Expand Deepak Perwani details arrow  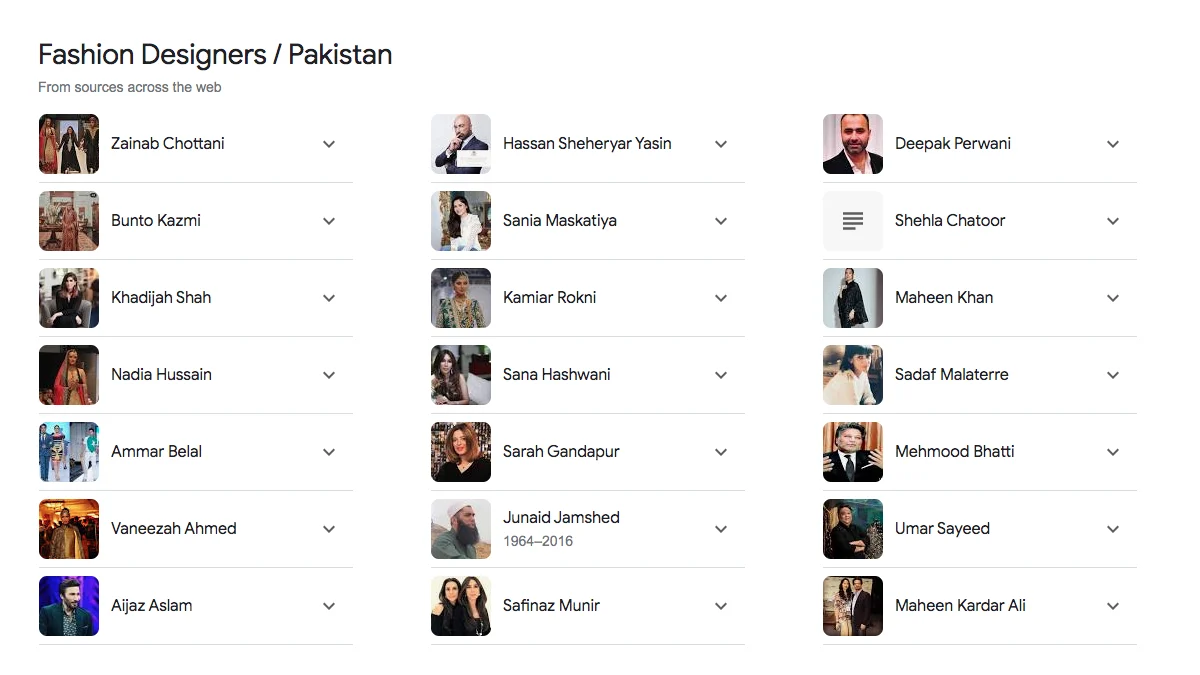click(1113, 144)
